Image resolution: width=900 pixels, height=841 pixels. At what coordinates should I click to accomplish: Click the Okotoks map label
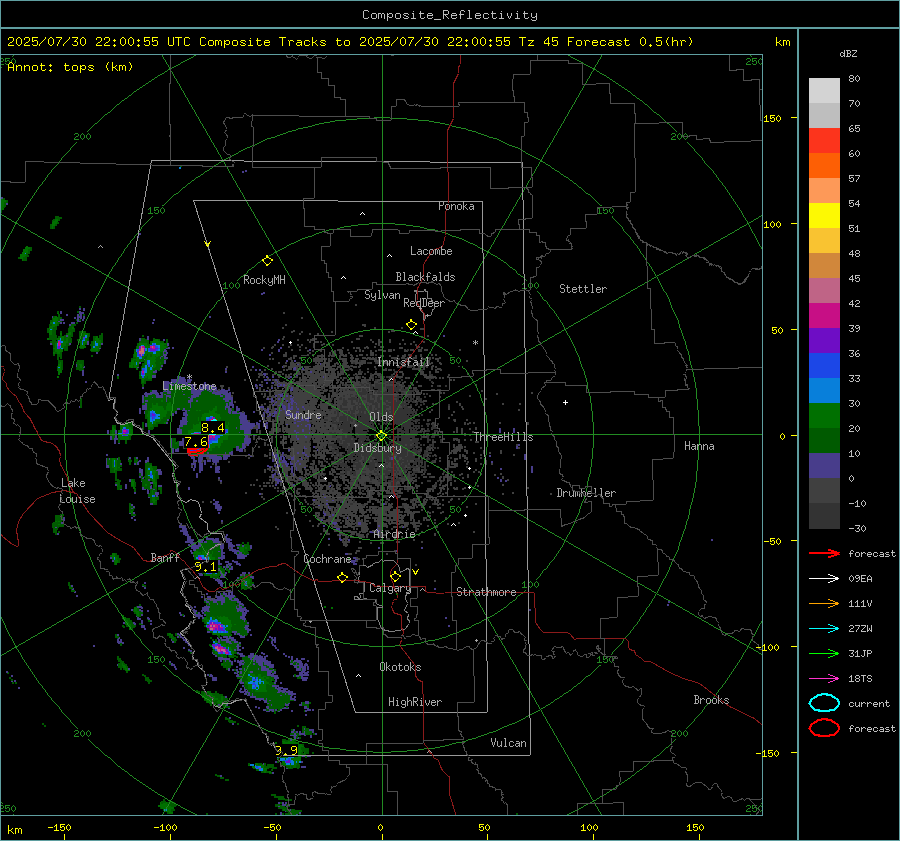pos(400,667)
